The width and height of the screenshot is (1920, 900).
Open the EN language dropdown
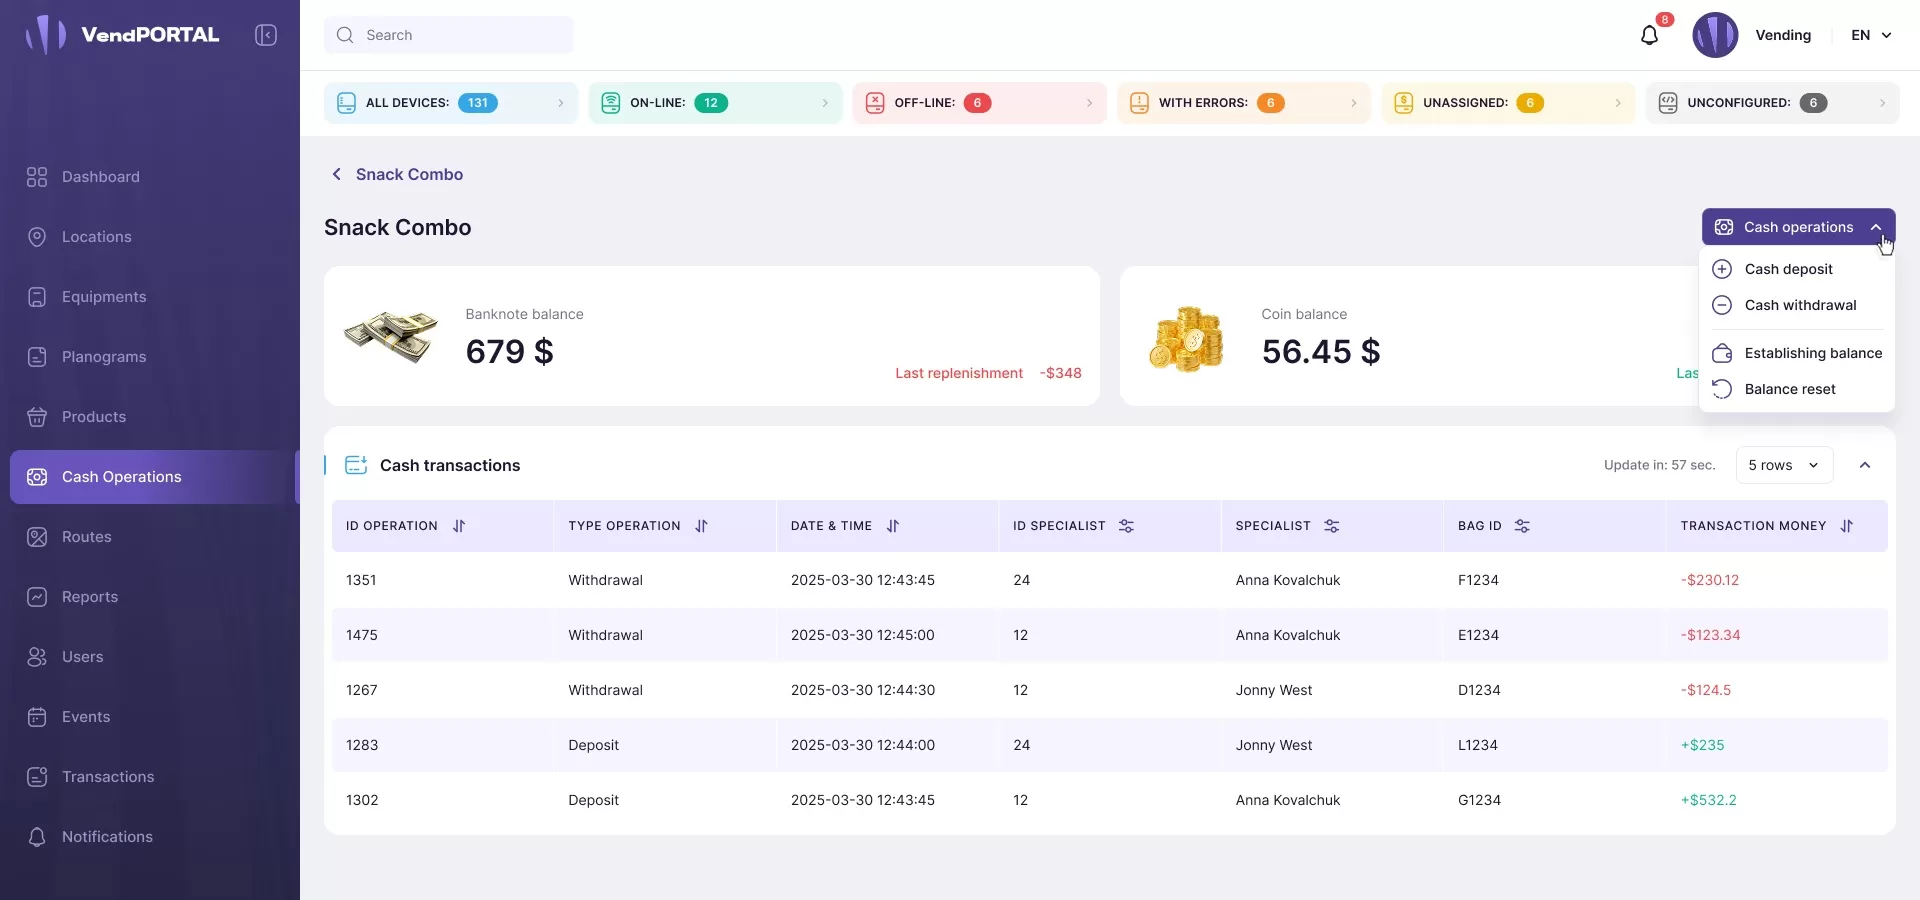click(x=1871, y=35)
